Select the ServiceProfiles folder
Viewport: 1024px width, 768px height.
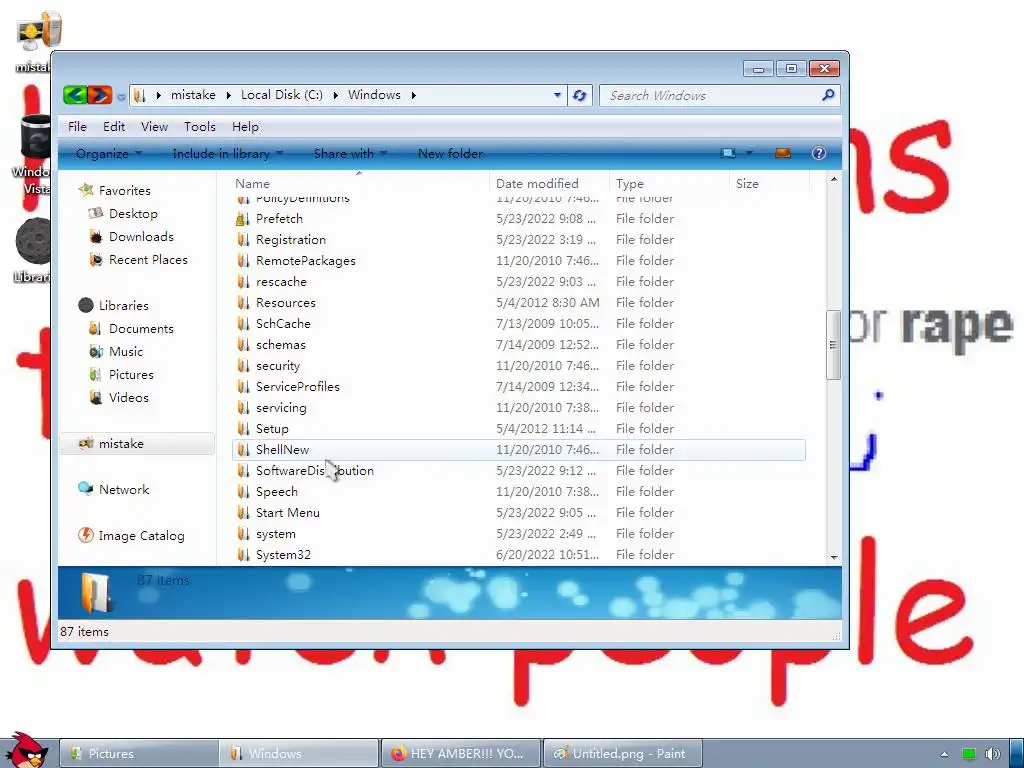tap(519, 387)
